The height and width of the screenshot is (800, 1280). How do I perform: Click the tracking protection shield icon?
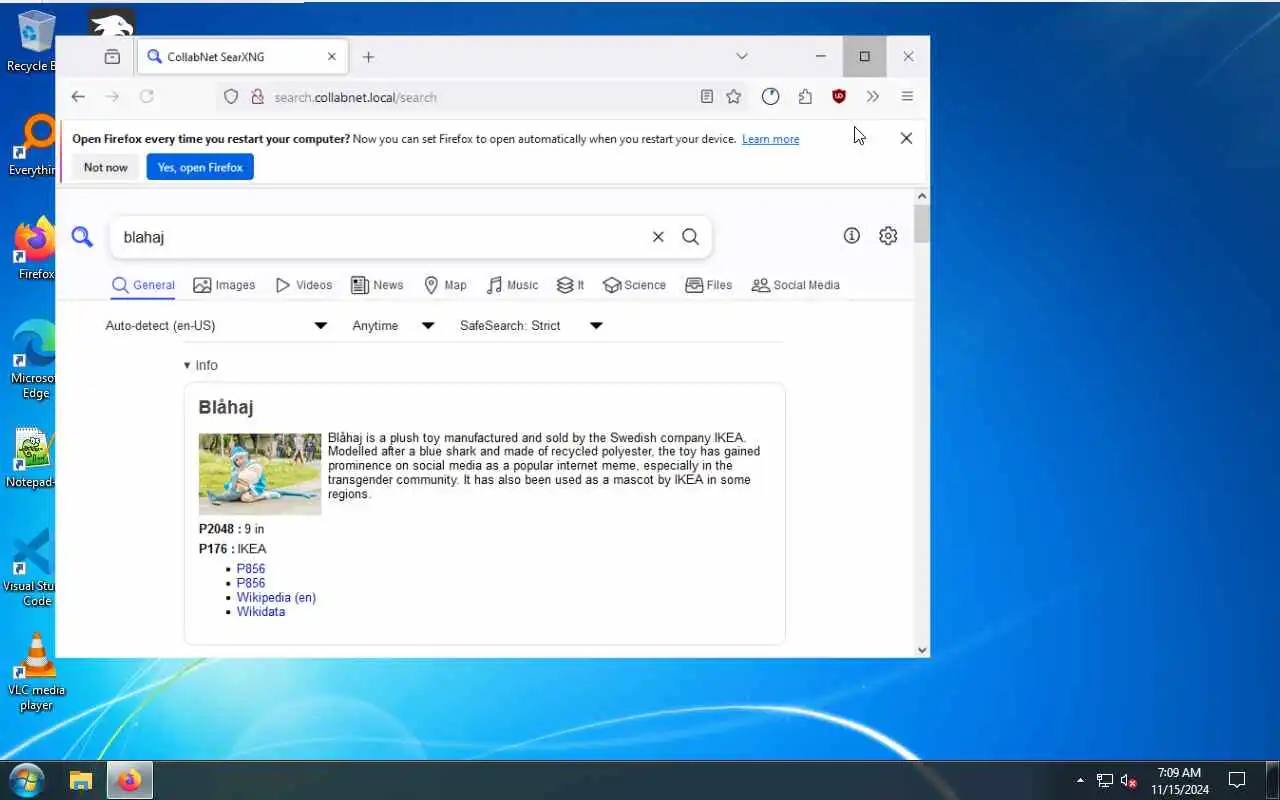231,97
